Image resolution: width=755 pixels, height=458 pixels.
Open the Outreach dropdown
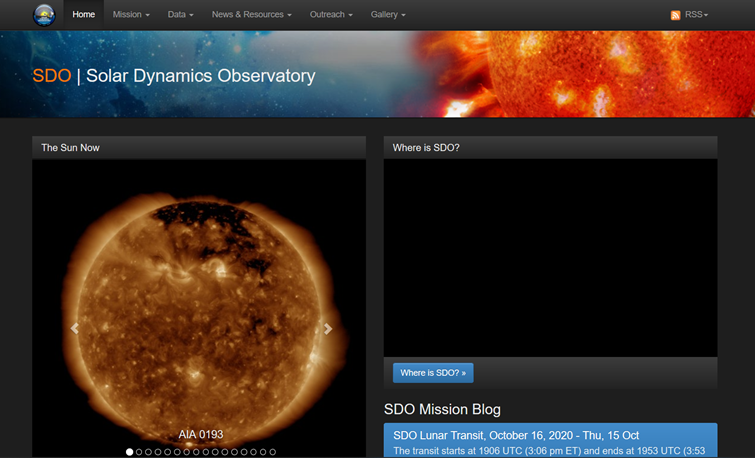point(331,14)
